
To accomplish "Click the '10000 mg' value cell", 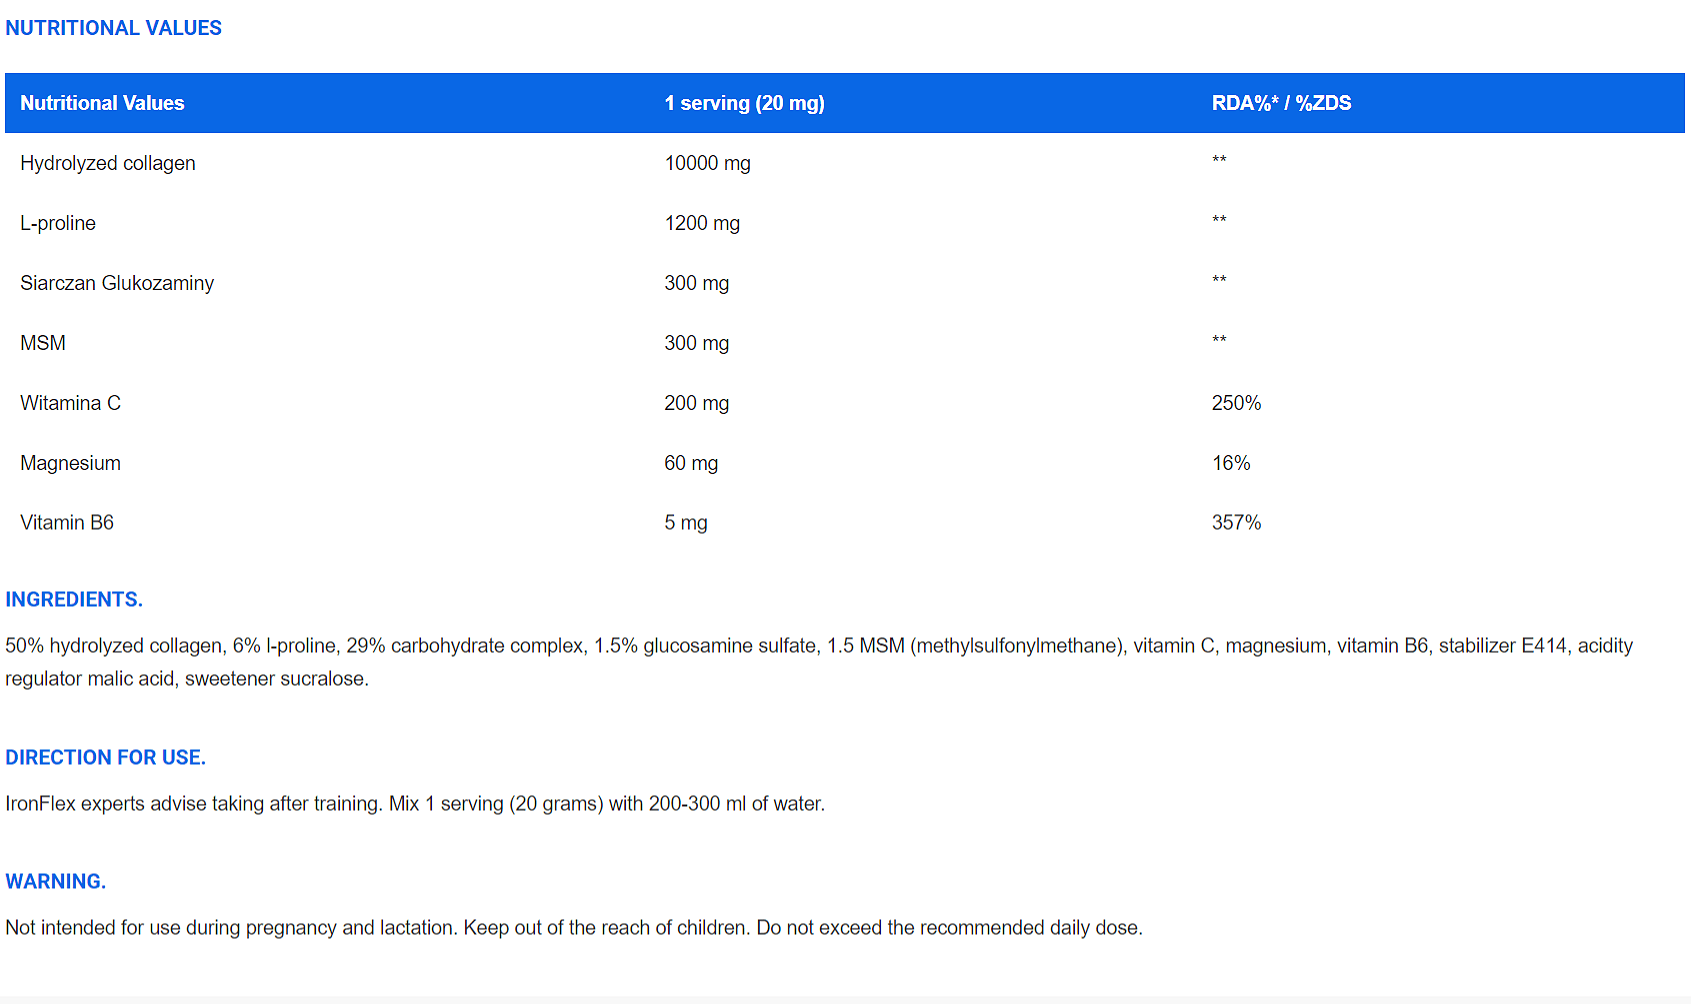I will click(707, 163).
